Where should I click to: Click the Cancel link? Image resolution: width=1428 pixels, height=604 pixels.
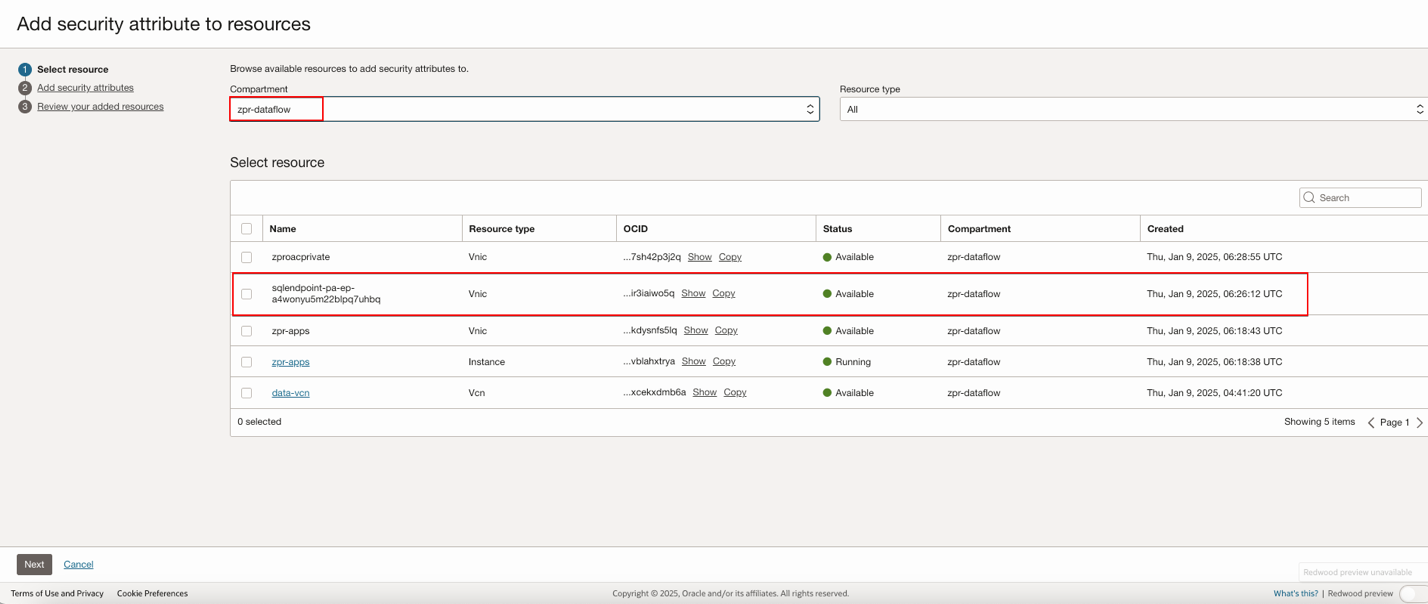78,565
